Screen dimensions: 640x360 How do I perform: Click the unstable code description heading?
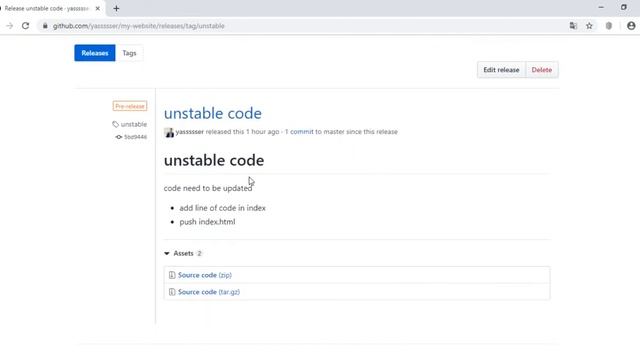(214, 160)
